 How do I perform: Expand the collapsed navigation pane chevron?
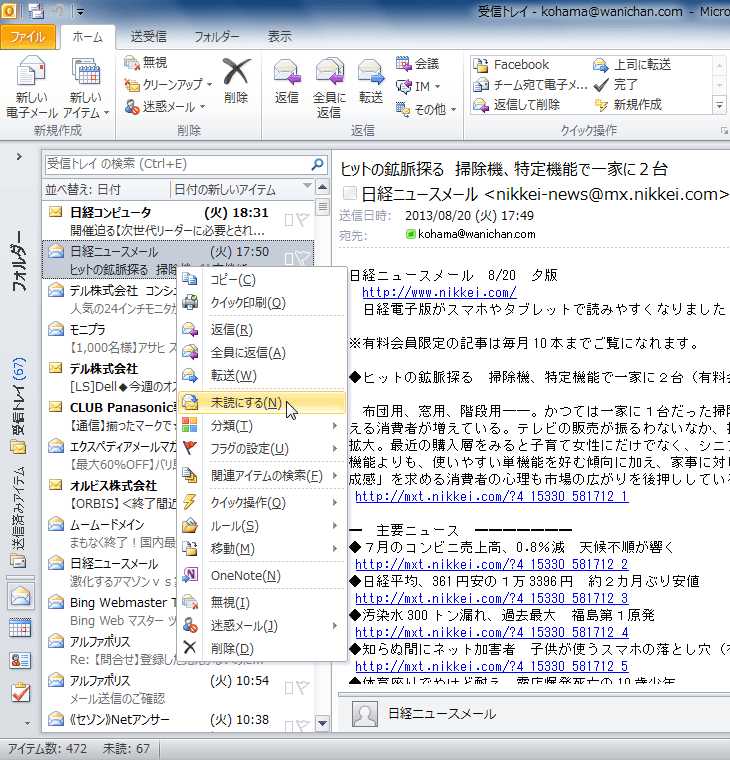pyautogui.click(x=19, y=157)
